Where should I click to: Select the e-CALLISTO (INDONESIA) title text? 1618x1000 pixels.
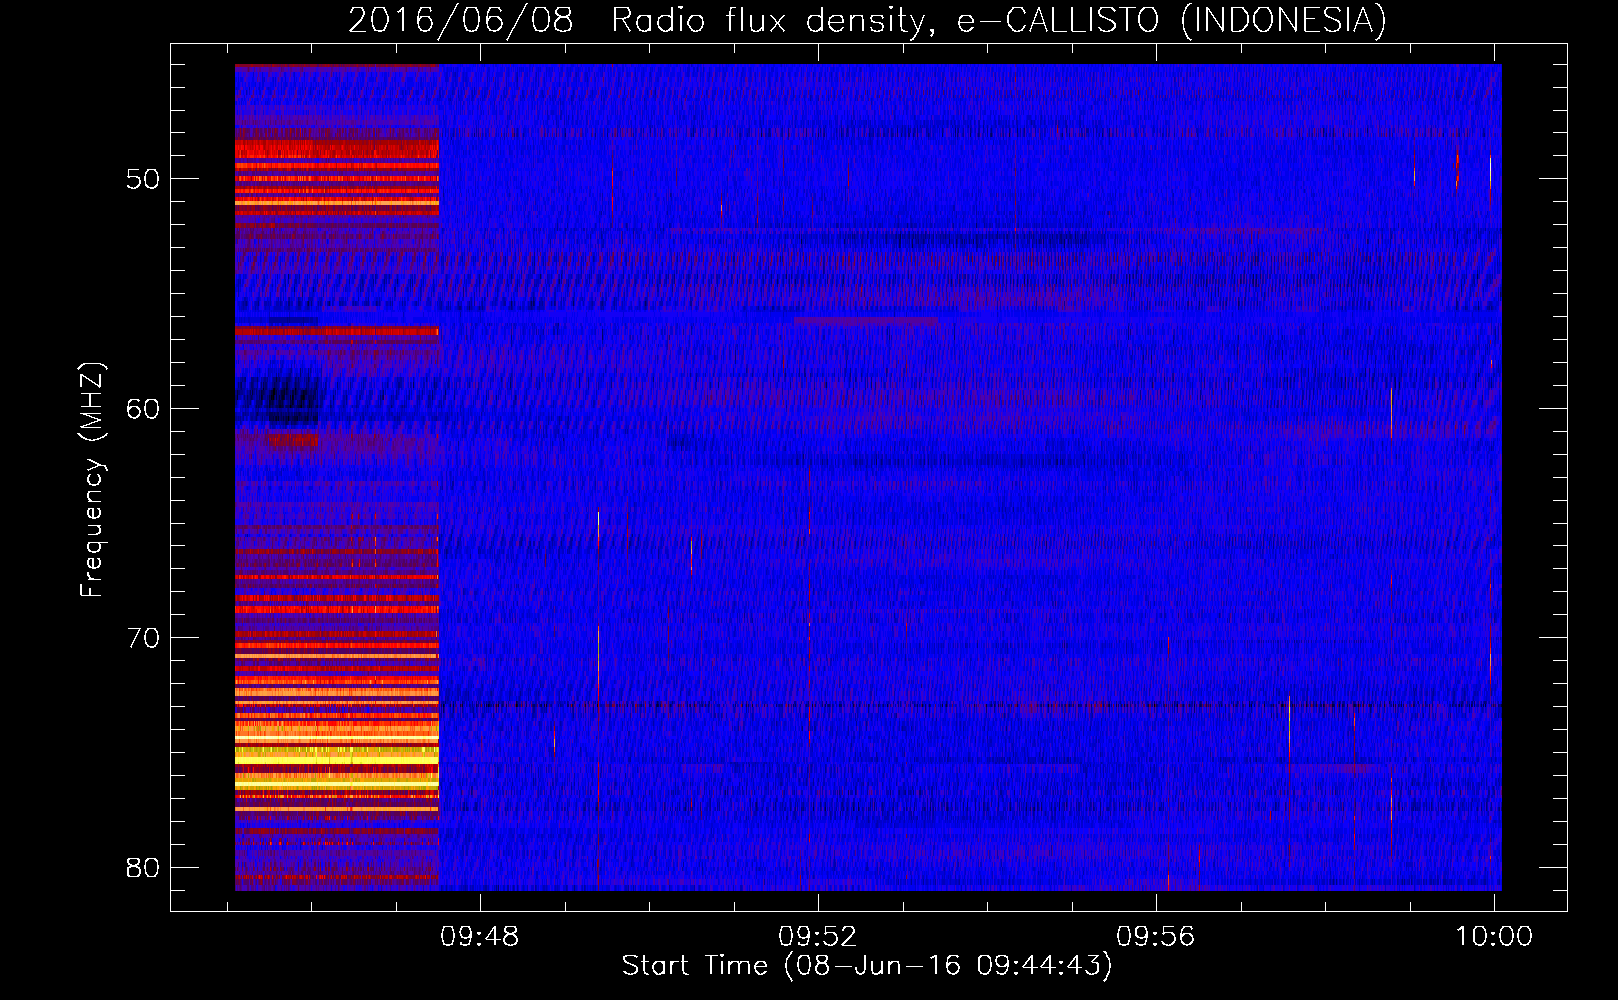pos(1172,21)
